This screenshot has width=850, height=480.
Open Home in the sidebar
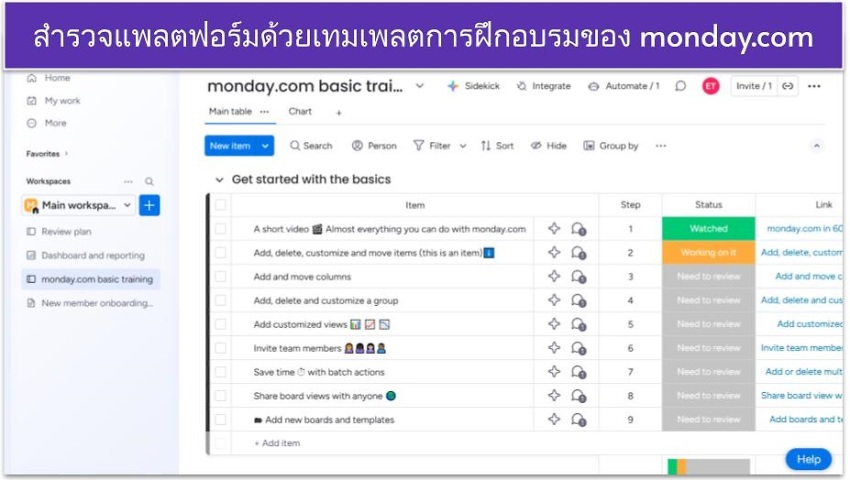[49, 78]
